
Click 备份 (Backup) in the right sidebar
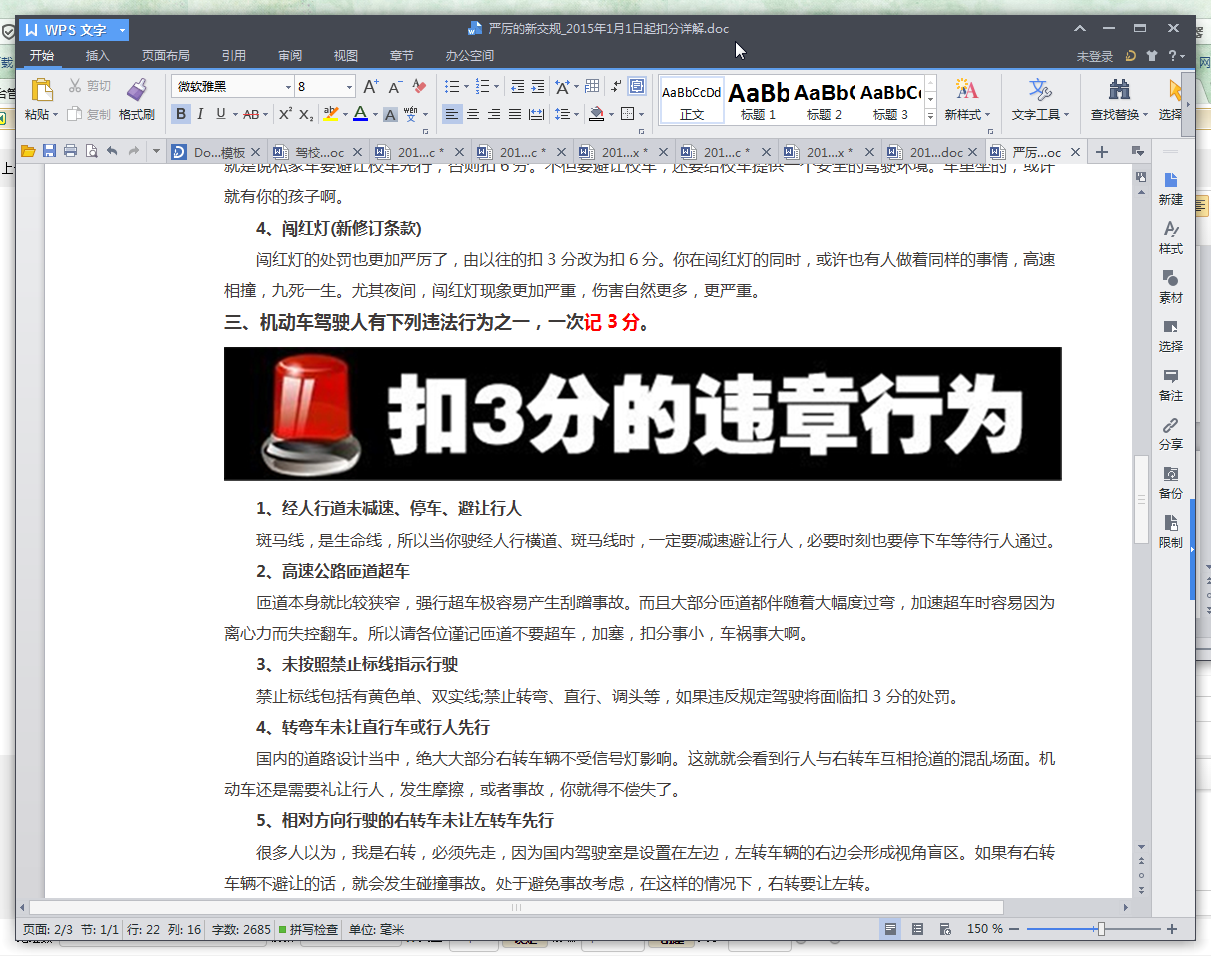pos(1170,482)
